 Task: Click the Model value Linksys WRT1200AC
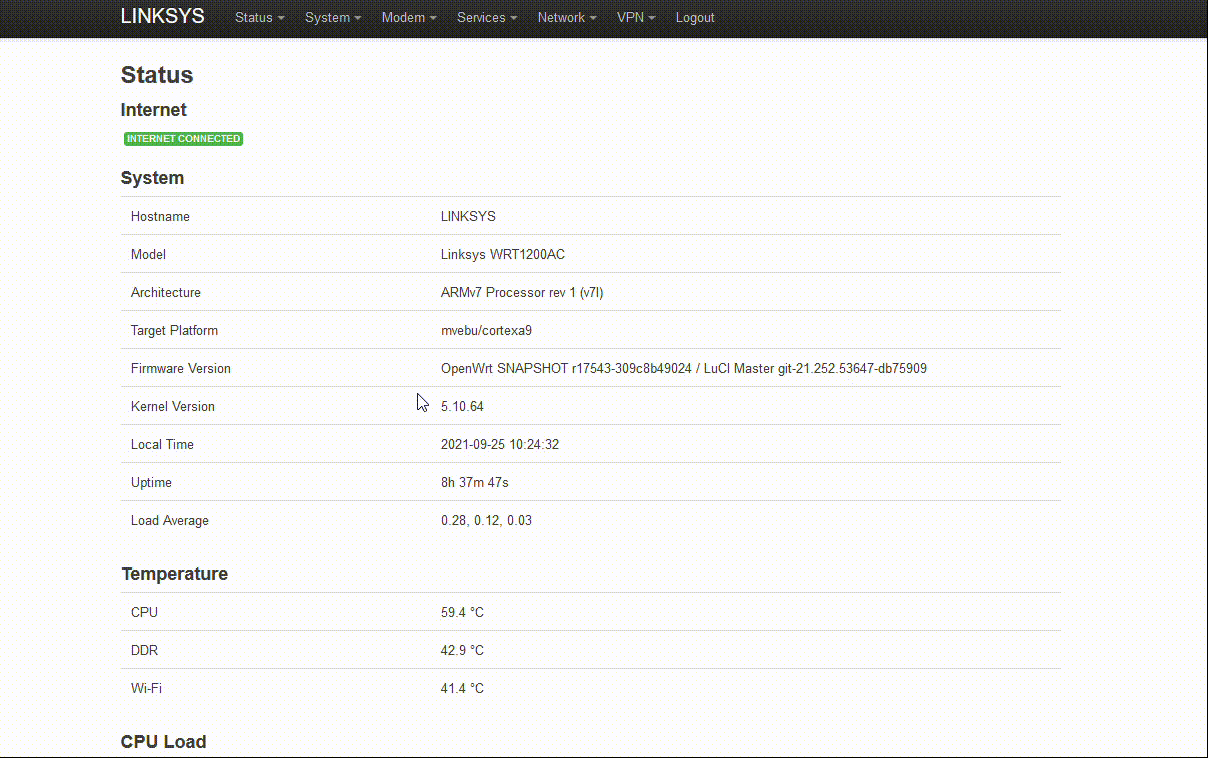tap(503, 254)
